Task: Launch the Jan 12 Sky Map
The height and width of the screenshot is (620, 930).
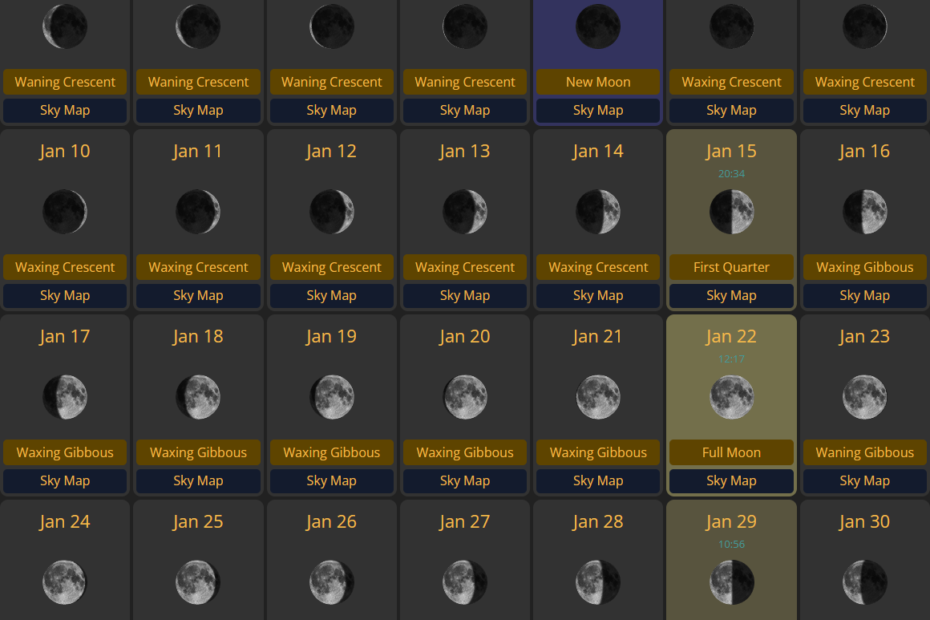Action: [332, 295]
